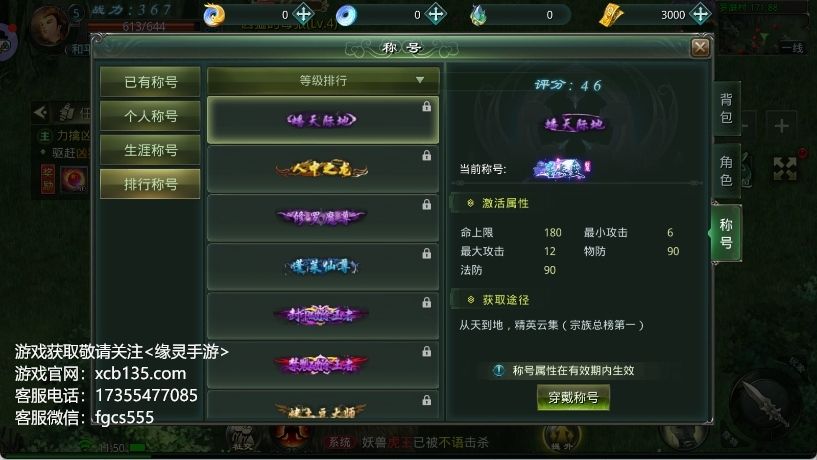Tap the player avatar portrait
This screenshot has width=817, height=460.
tap(49, 25)
